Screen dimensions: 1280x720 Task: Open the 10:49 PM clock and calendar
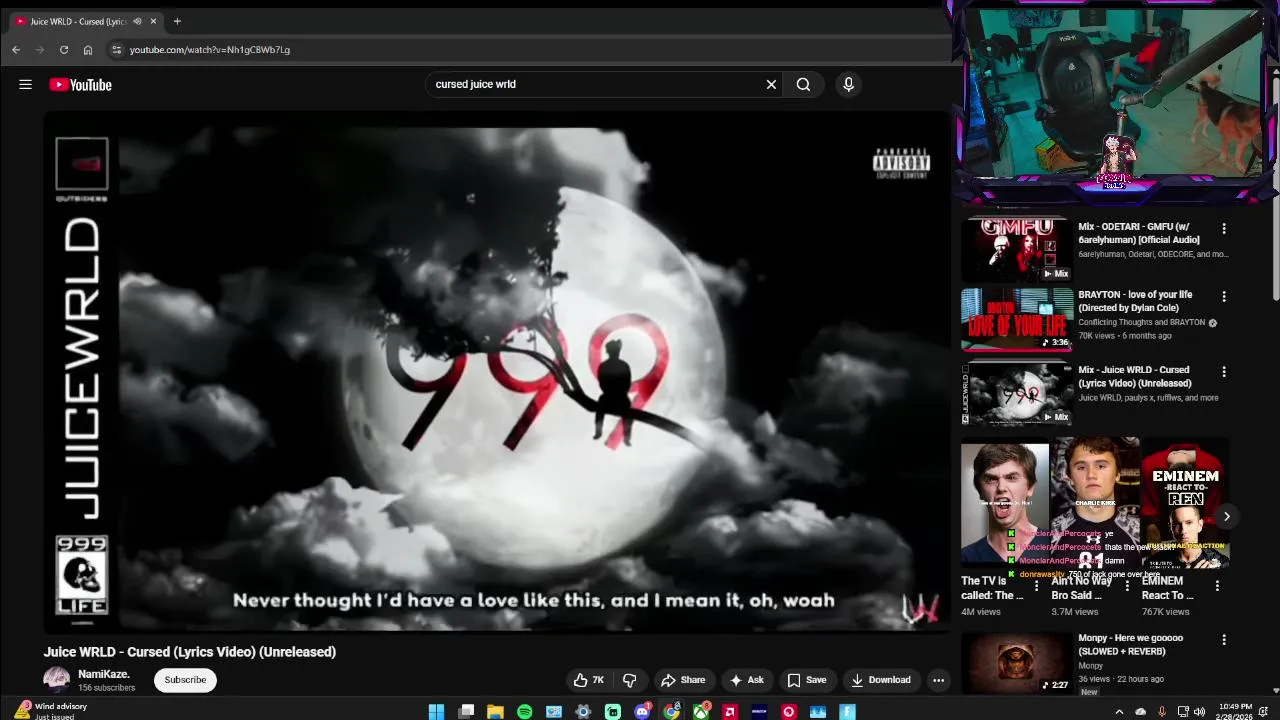pos(1233,712)
